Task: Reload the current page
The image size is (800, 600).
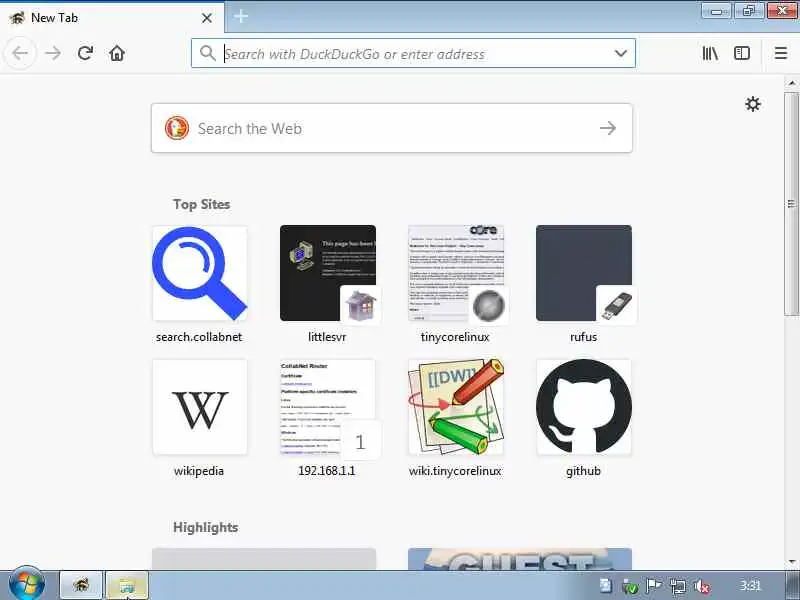Action: [85, 53]
